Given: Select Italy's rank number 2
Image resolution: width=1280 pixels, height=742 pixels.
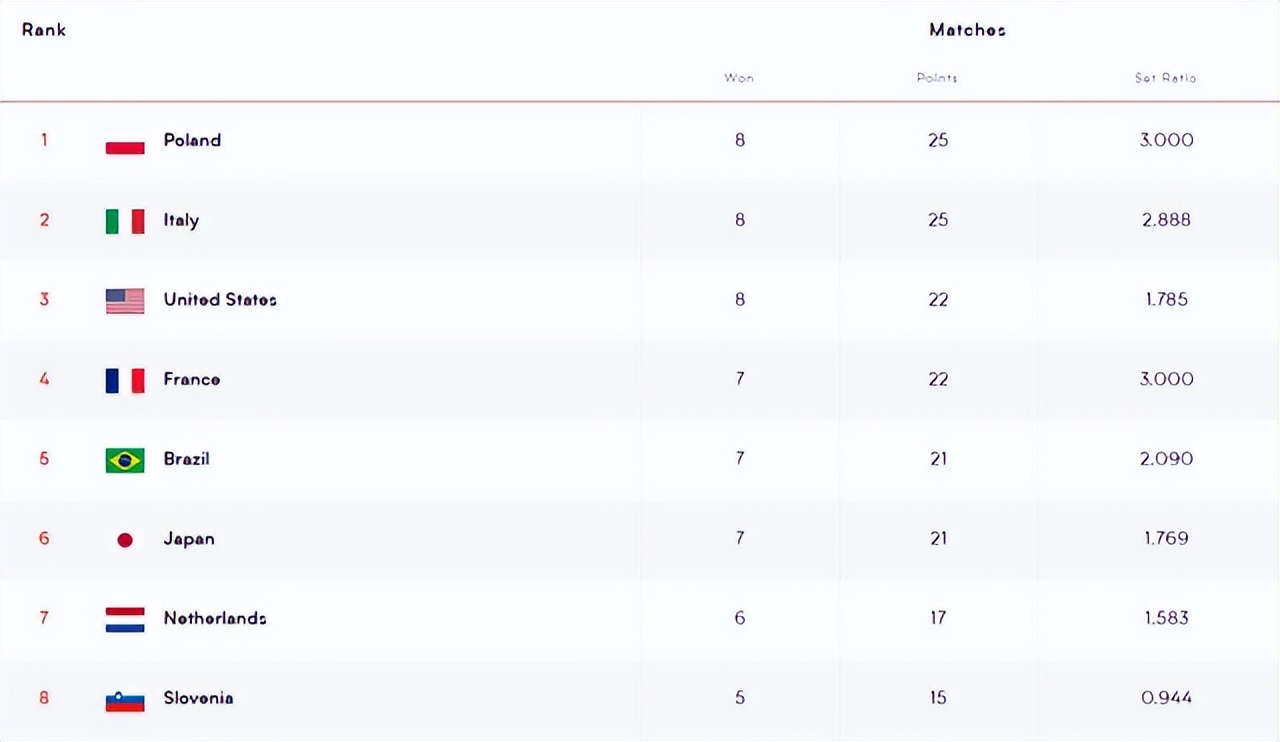Looking at the screenshot, I should [x=44, y=220].
